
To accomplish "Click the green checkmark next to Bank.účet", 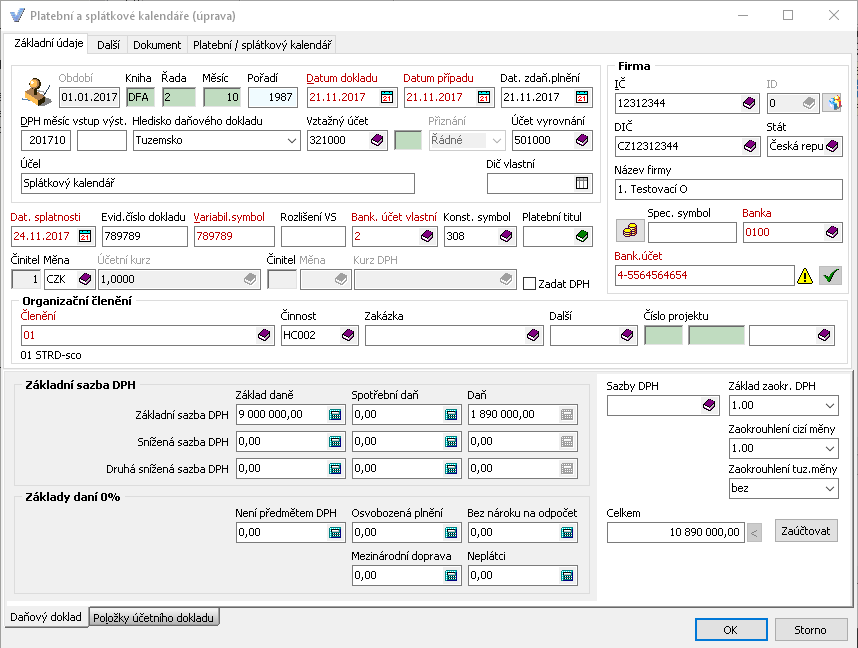I will 831,275.
